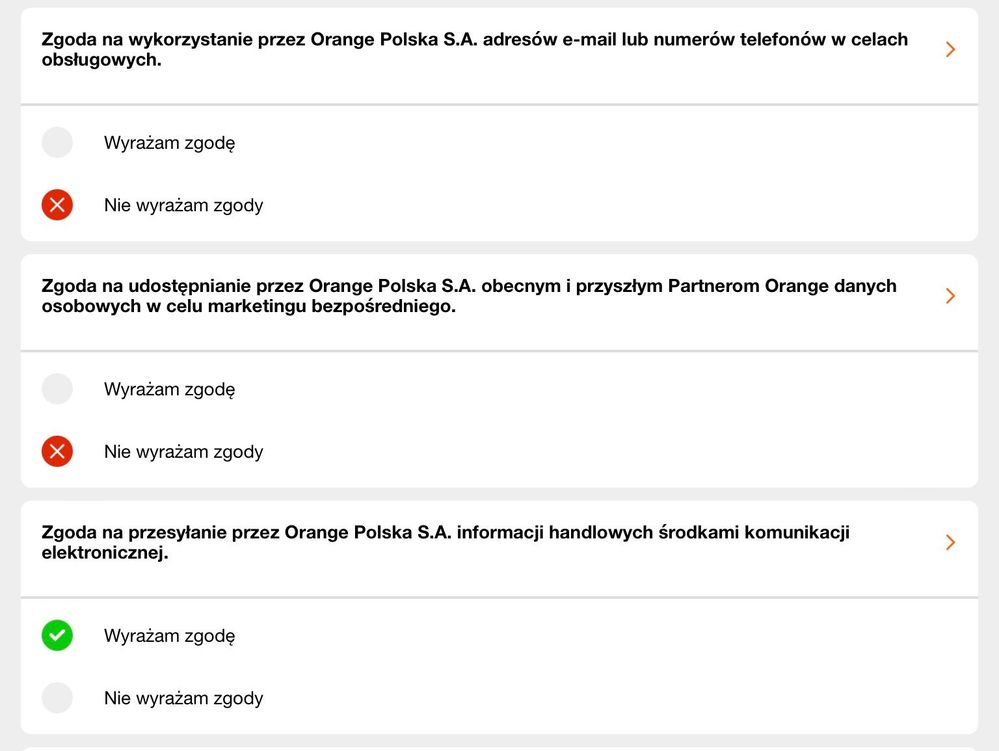Open heading about sending commercial information electronically

click(x=445, y=542)
